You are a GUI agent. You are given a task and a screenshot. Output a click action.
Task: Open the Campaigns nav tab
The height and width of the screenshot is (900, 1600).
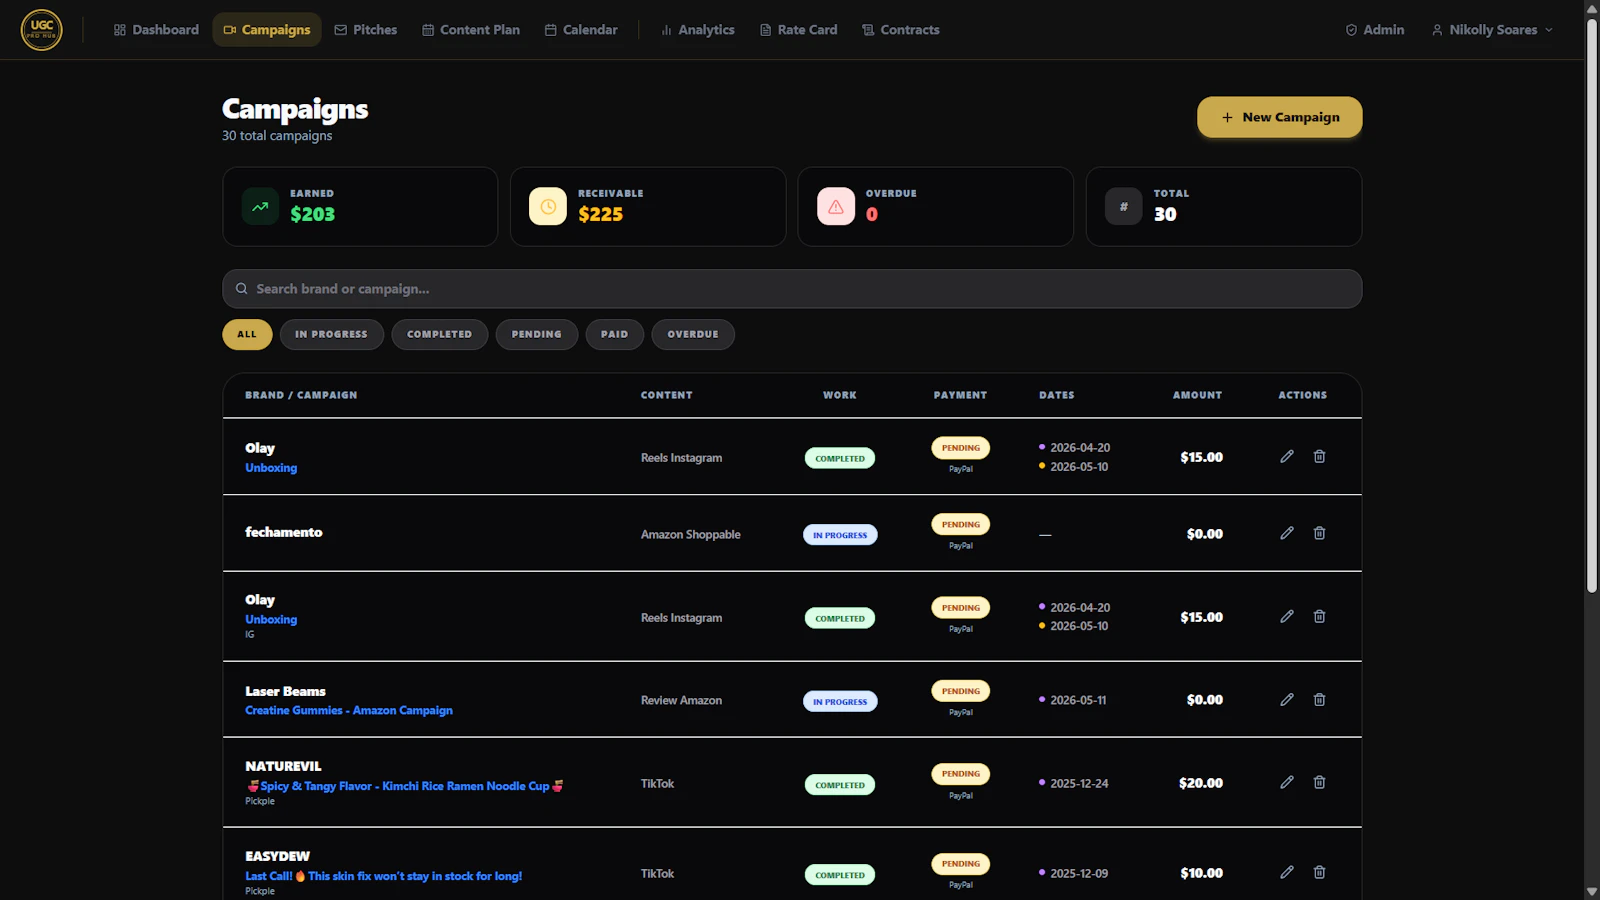[266, 30]
